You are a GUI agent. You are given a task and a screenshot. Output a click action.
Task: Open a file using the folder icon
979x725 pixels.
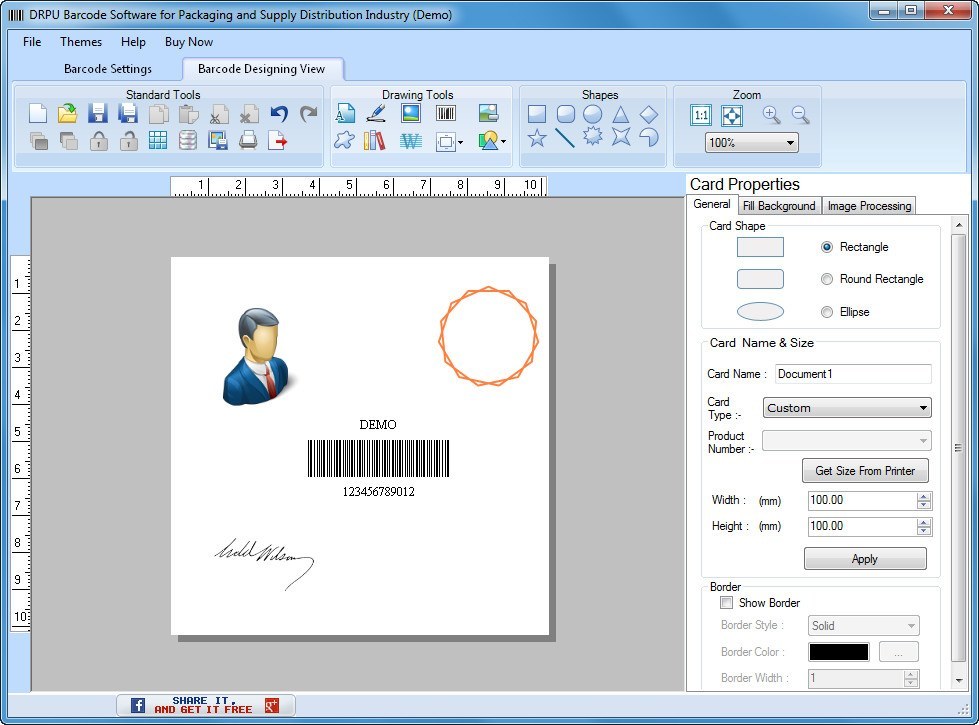(67, 114)
